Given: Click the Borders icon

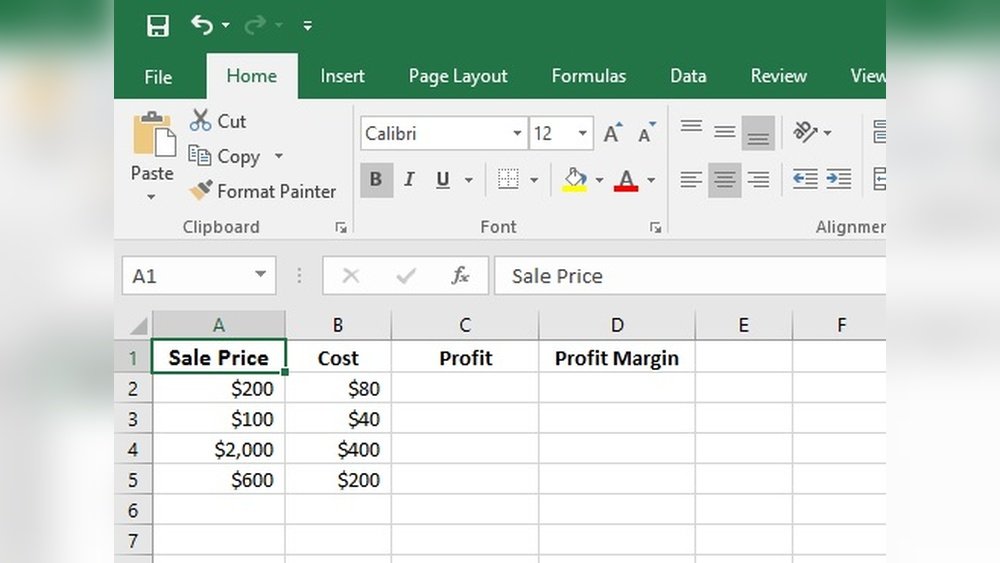Looking at the screenshot, I should click(x=508, y=179).
